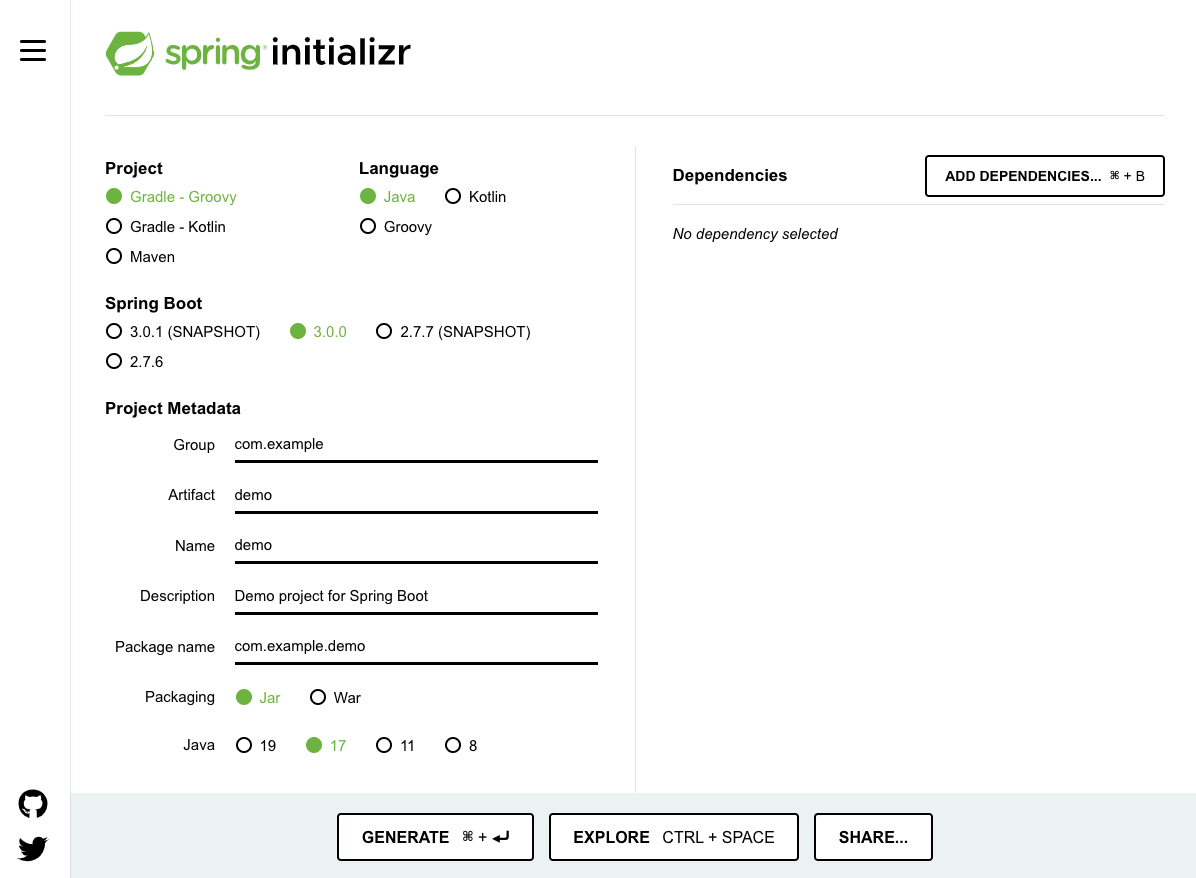Open the GitHub link icon

[33, 803]
